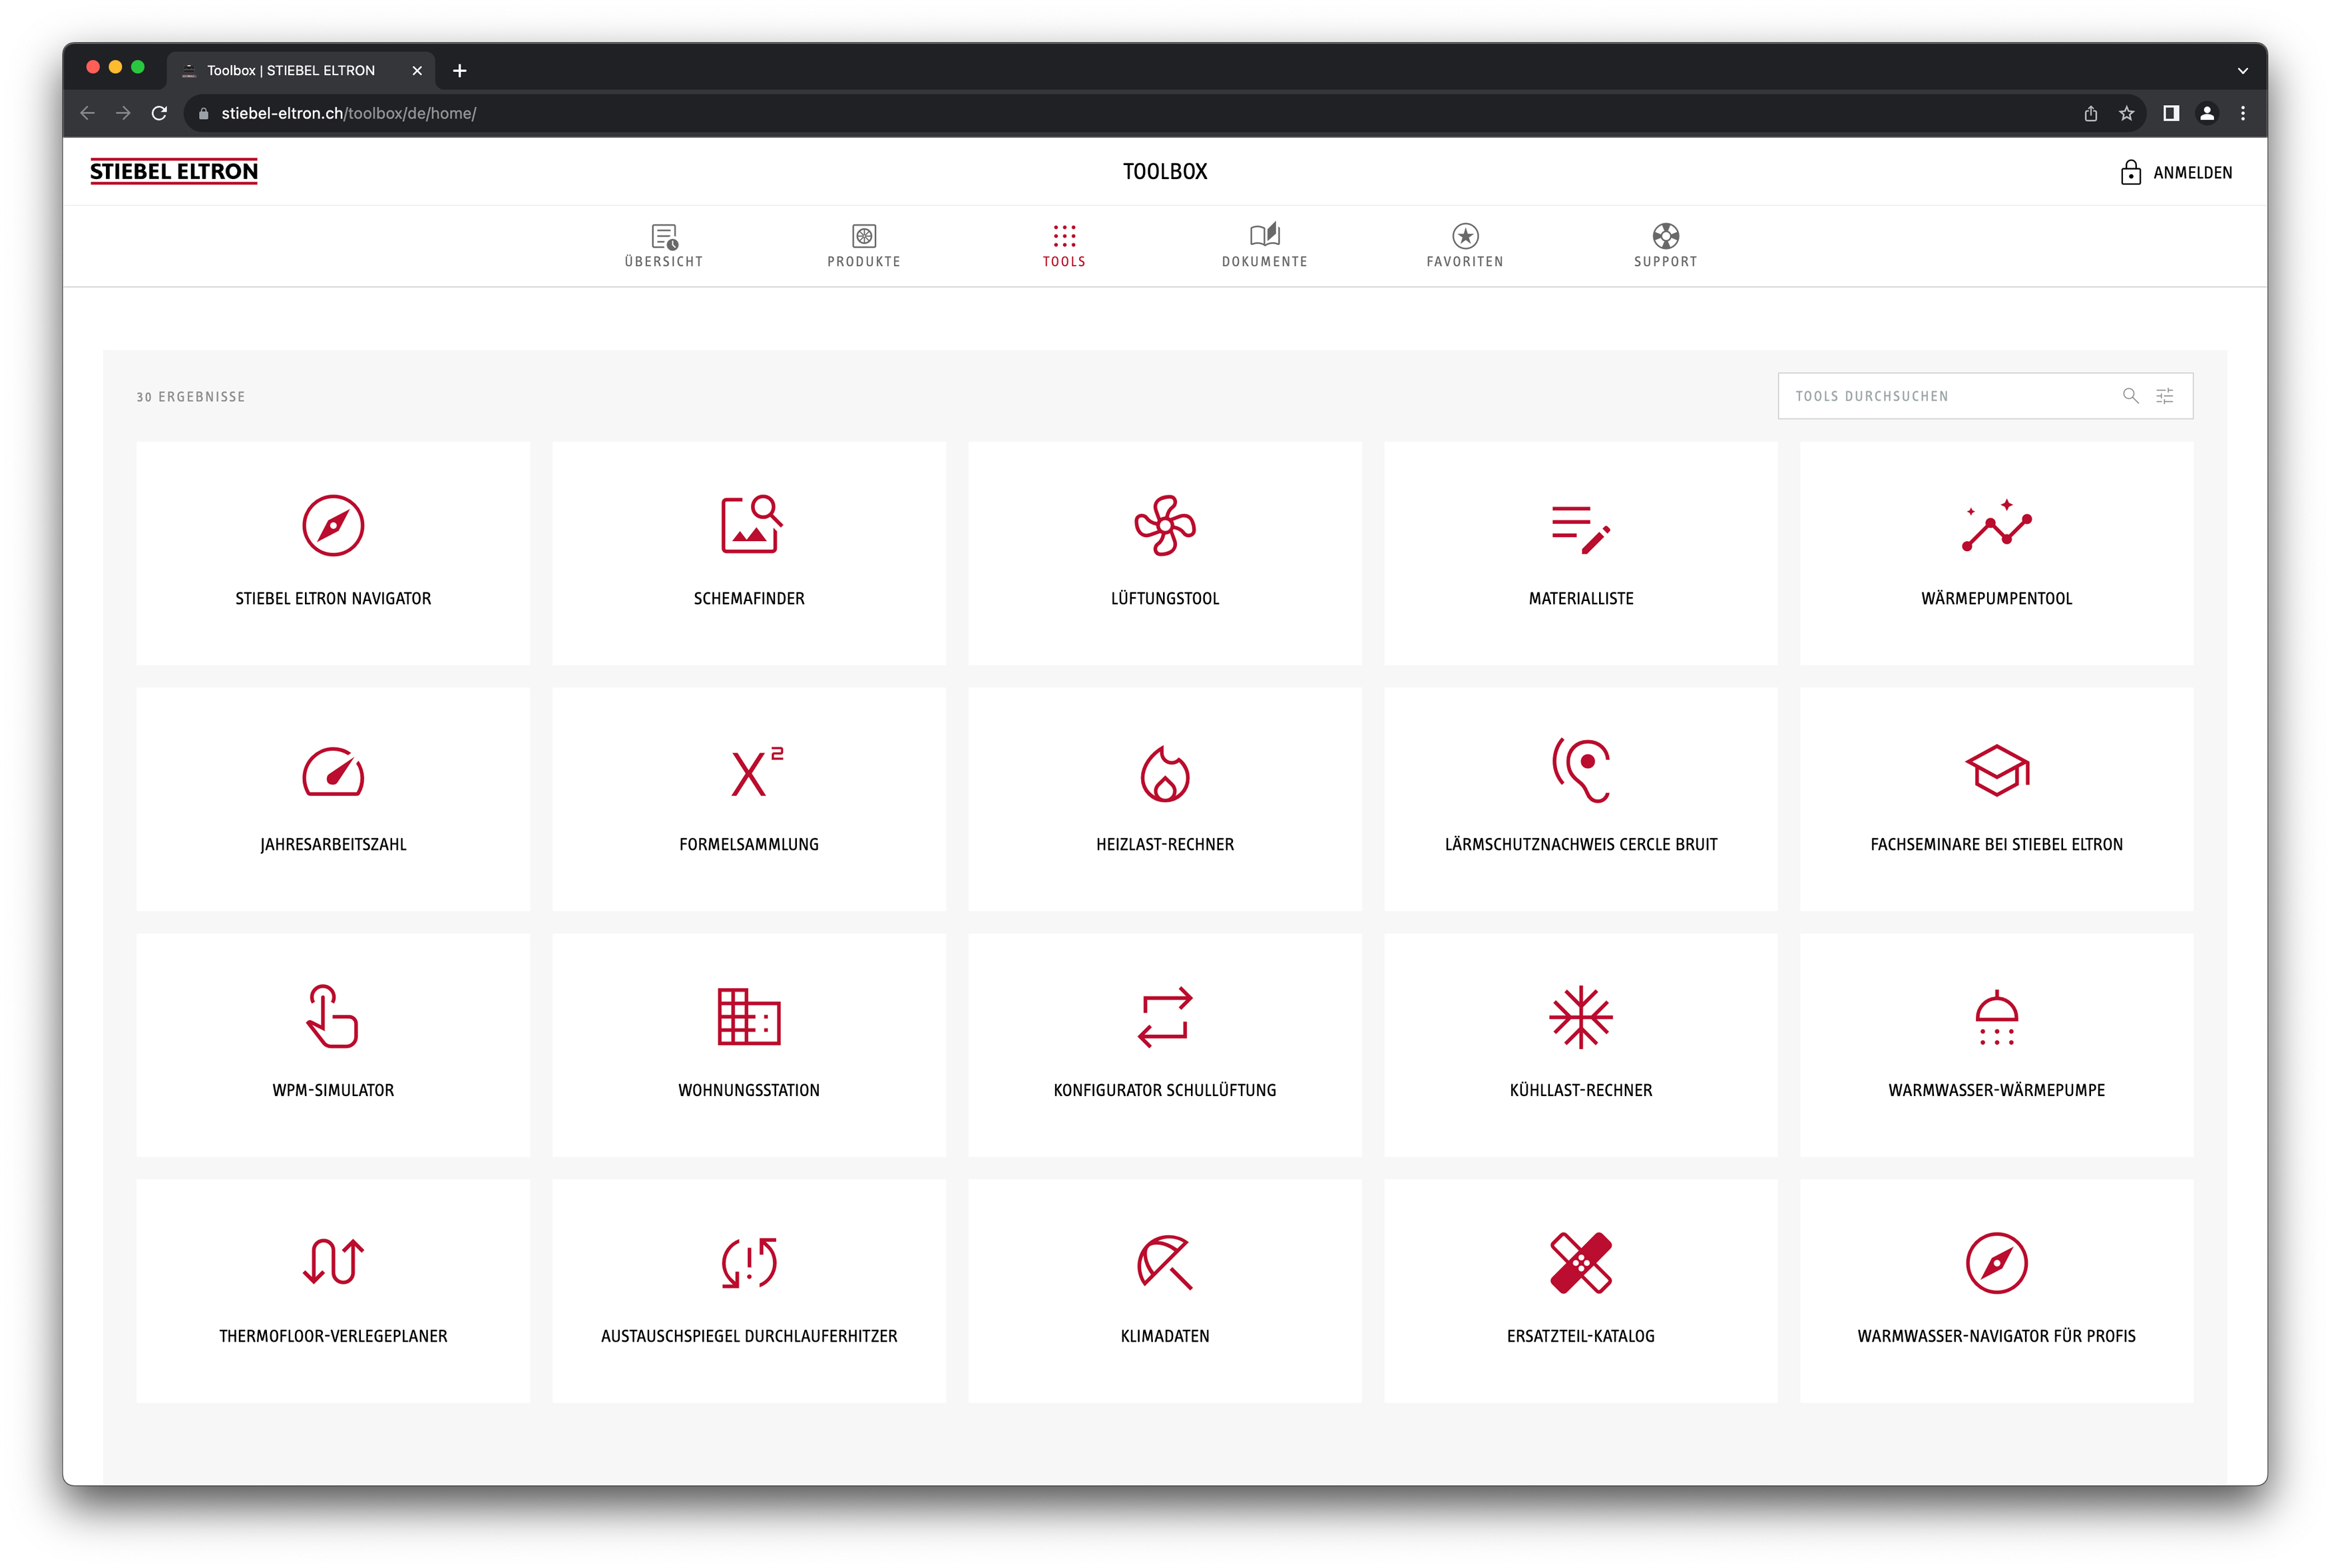2330x1568 pixels.
Task: Open the Kühllast-Rechner snowflake icon
Action: coord(1581,1017)
